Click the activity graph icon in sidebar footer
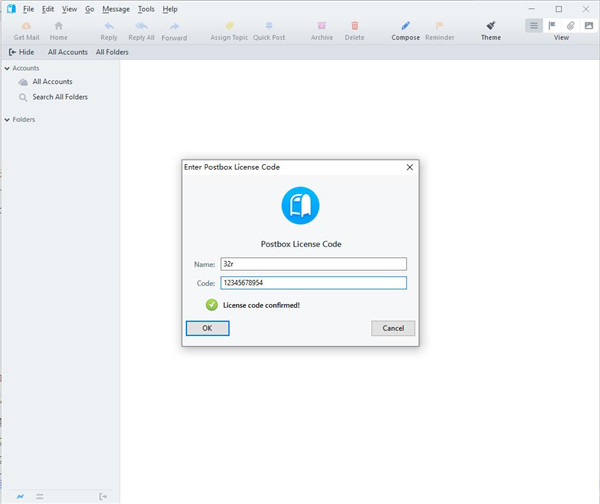The image size is (600, 504). pyautogui.click(x=19, y=496)
